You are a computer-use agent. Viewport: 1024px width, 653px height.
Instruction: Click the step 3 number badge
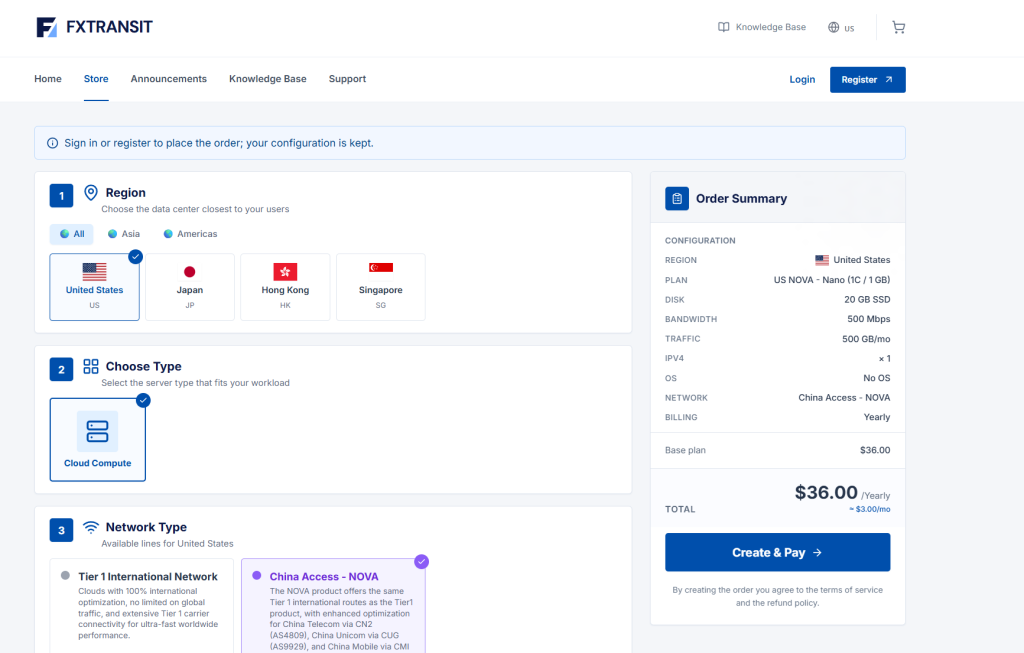tap(61, 530)
